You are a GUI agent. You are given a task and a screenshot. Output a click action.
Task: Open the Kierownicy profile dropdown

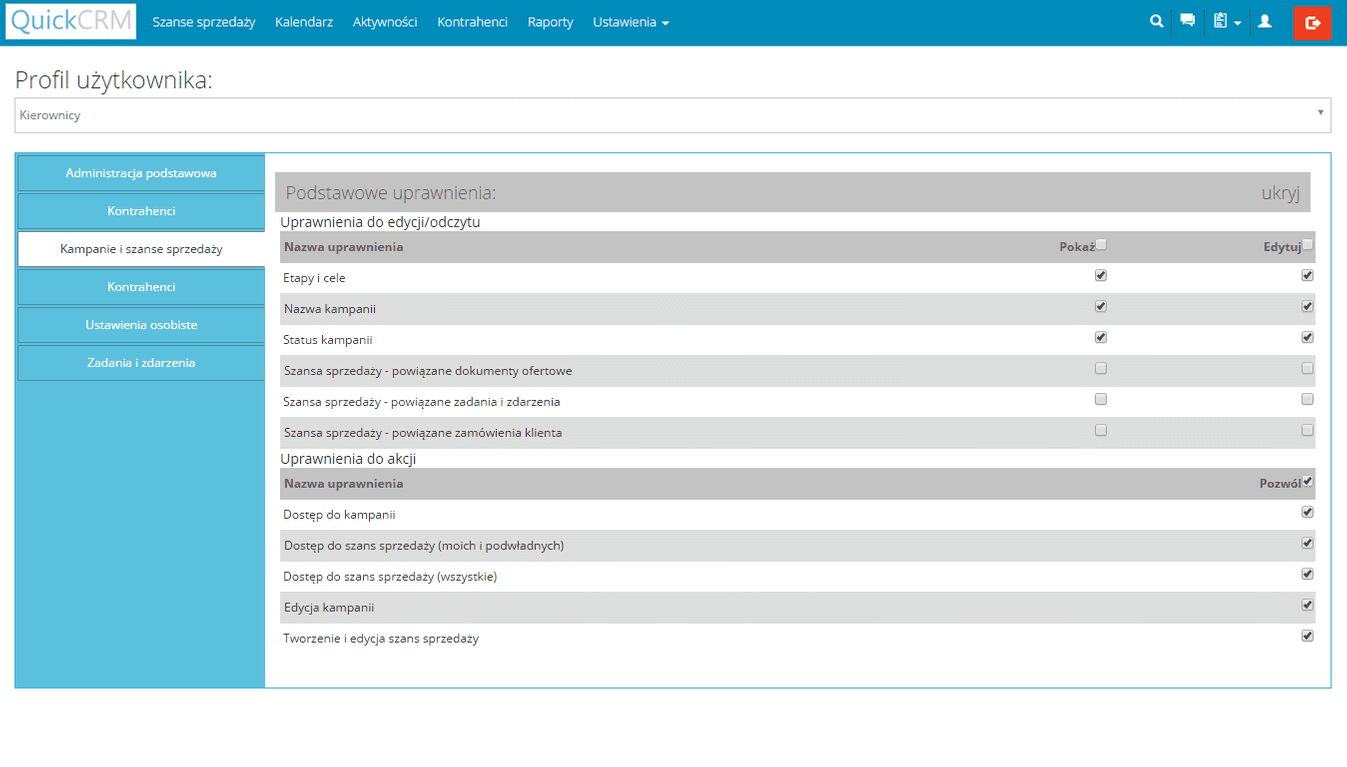pyautogui.click(x=672, y=115)
